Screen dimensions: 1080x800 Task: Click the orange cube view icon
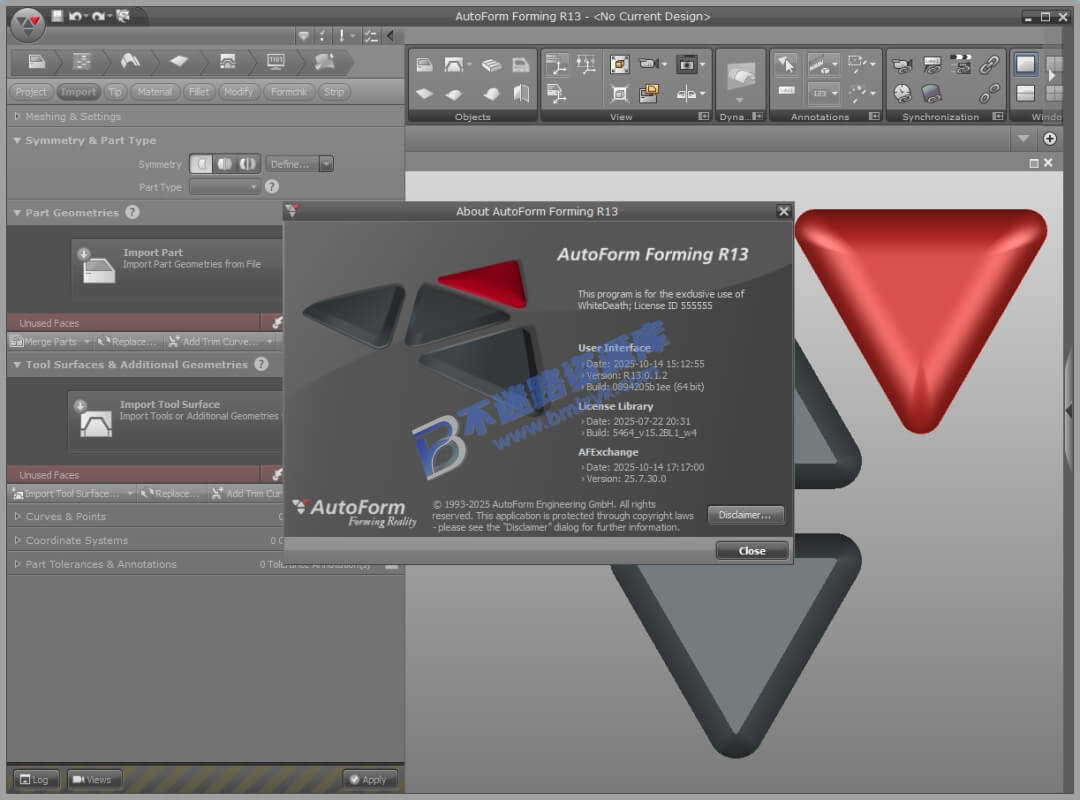[x=619, y=65]
